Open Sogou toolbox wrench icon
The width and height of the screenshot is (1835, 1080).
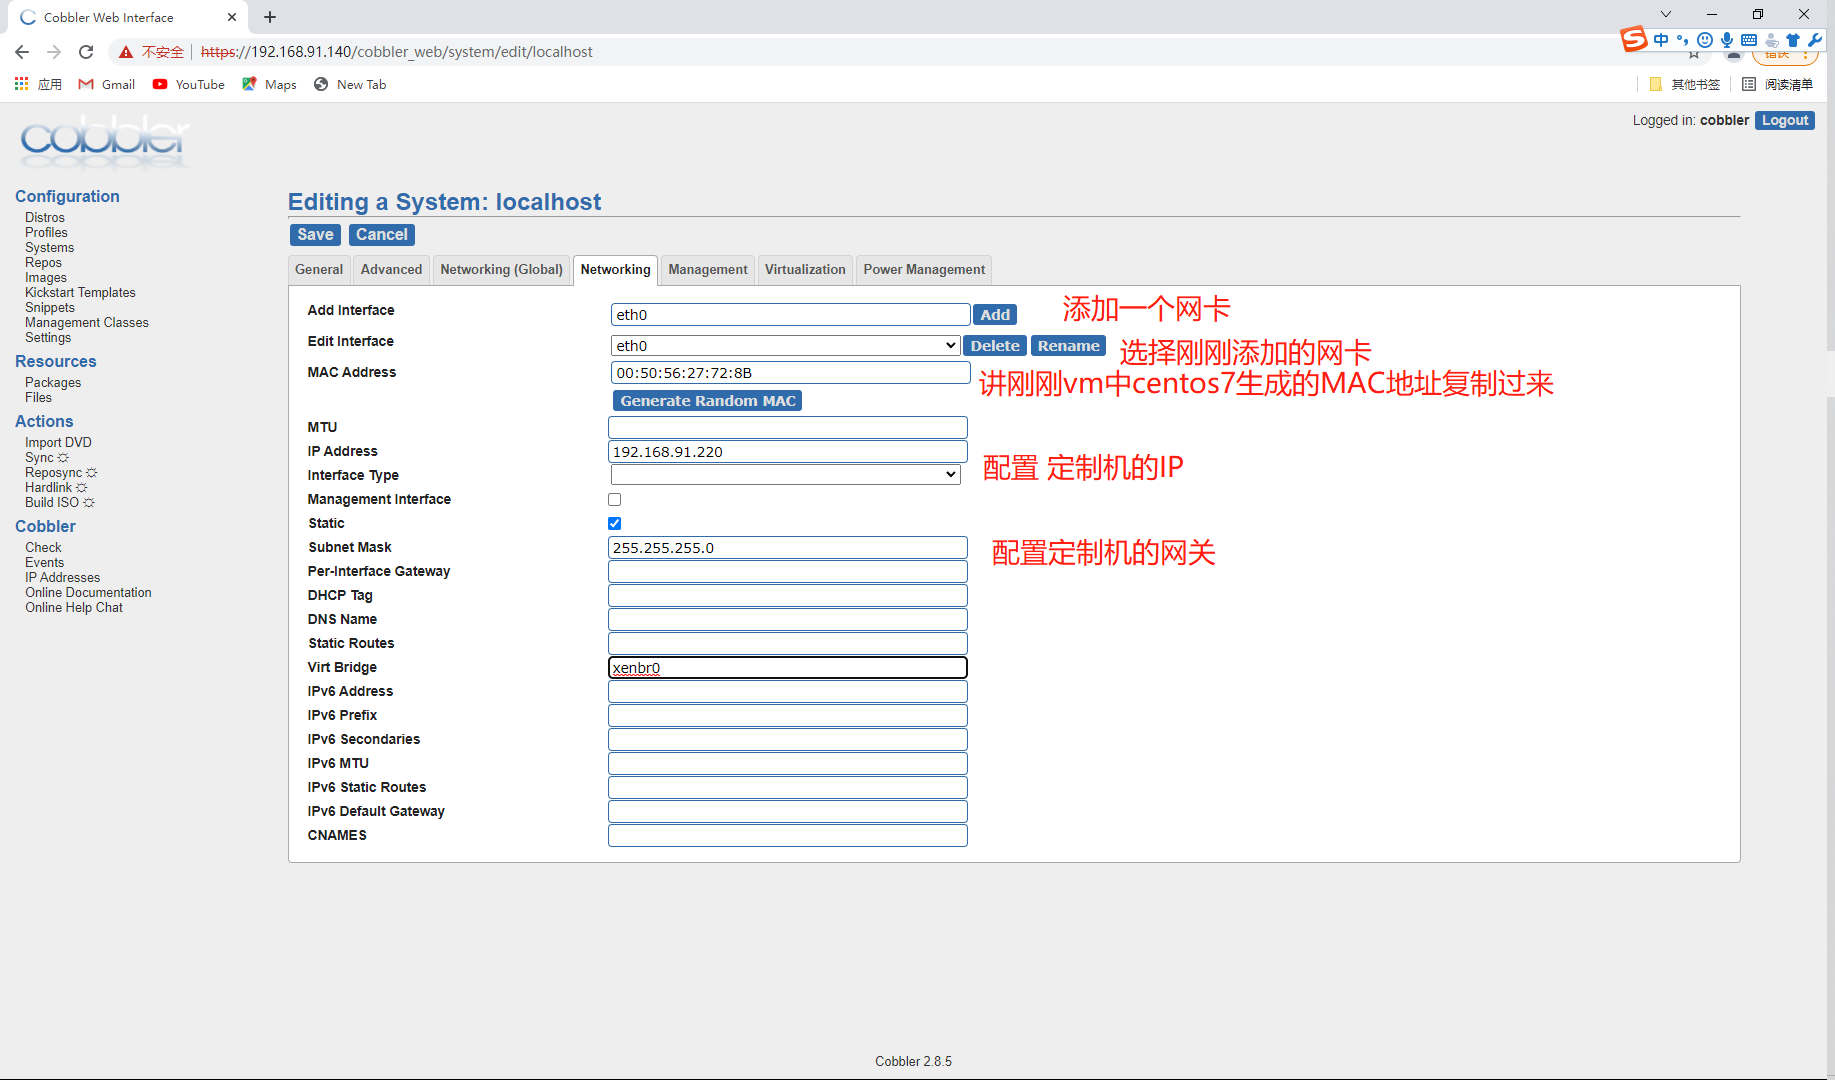(1815, 40)
